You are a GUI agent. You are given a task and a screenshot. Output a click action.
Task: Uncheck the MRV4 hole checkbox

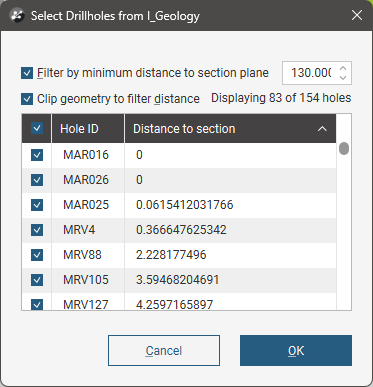point(37,230)
